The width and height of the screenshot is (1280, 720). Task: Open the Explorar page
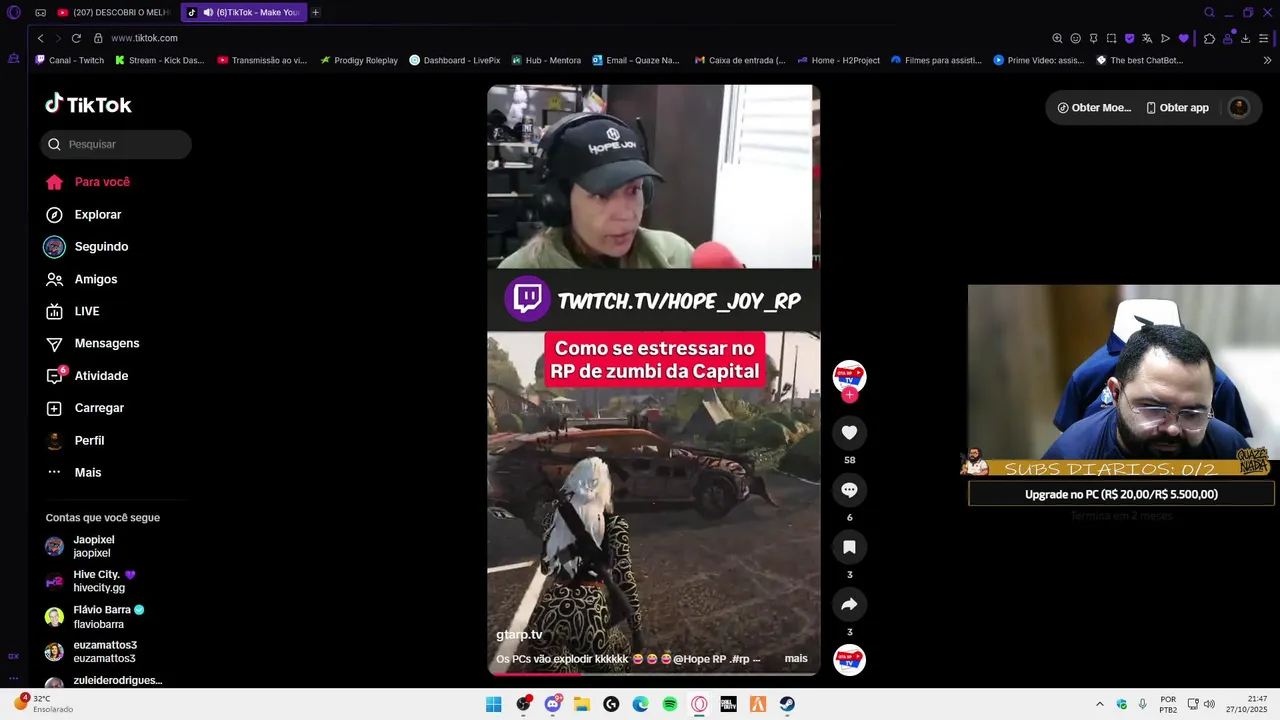(x=84, y=214)
